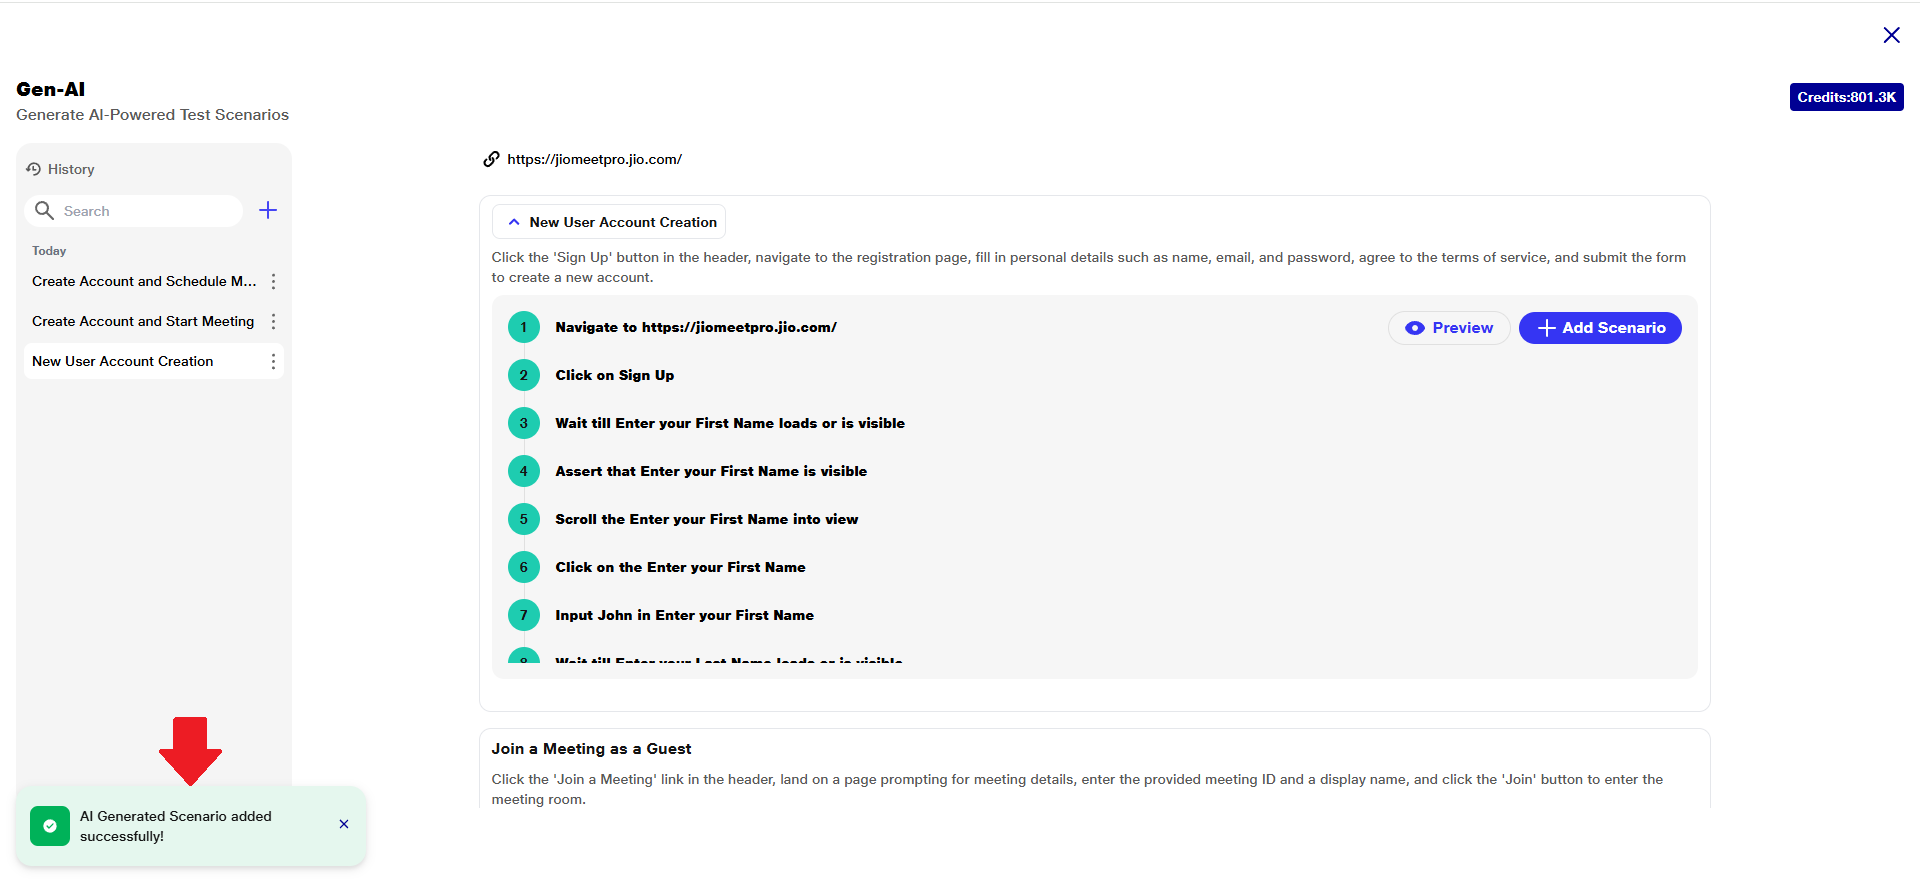Preview the New User Account Creation scenario
This screenshot has width=1920, height=881.
1448,328
